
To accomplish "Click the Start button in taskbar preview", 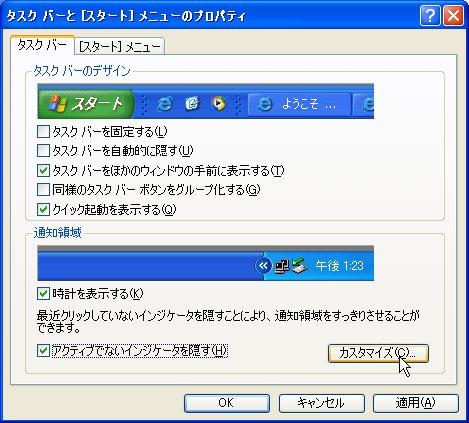I will point(86,104).
